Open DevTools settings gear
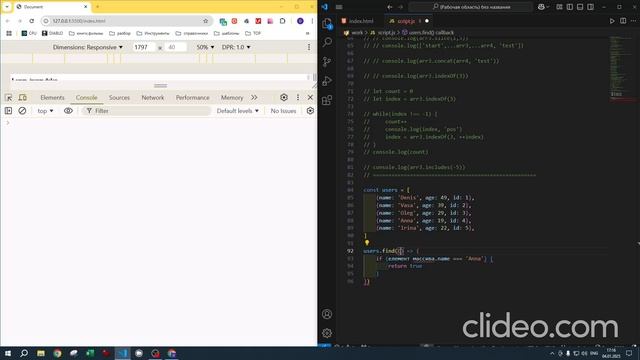Viewport: 640px width, 360px height. [284, 98]
